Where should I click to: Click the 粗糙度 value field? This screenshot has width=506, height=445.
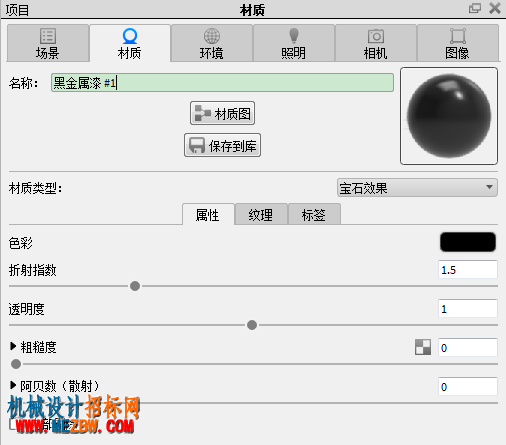[468, 348]
